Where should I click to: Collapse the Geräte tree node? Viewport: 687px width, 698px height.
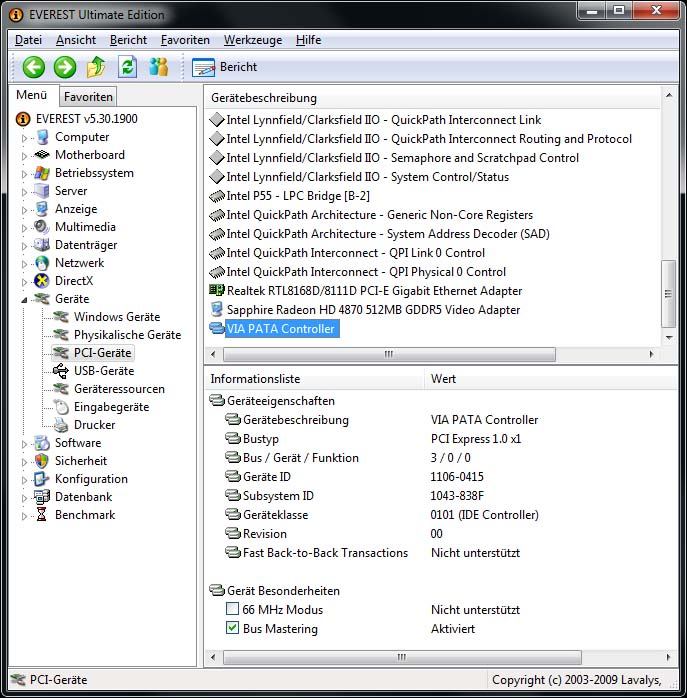tap(24, 300)
